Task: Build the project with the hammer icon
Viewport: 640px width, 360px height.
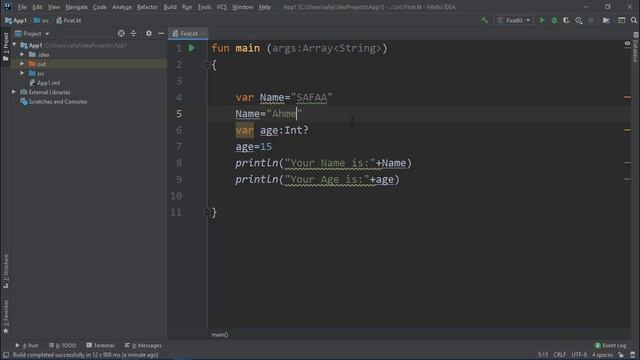Action: (484, 20)
